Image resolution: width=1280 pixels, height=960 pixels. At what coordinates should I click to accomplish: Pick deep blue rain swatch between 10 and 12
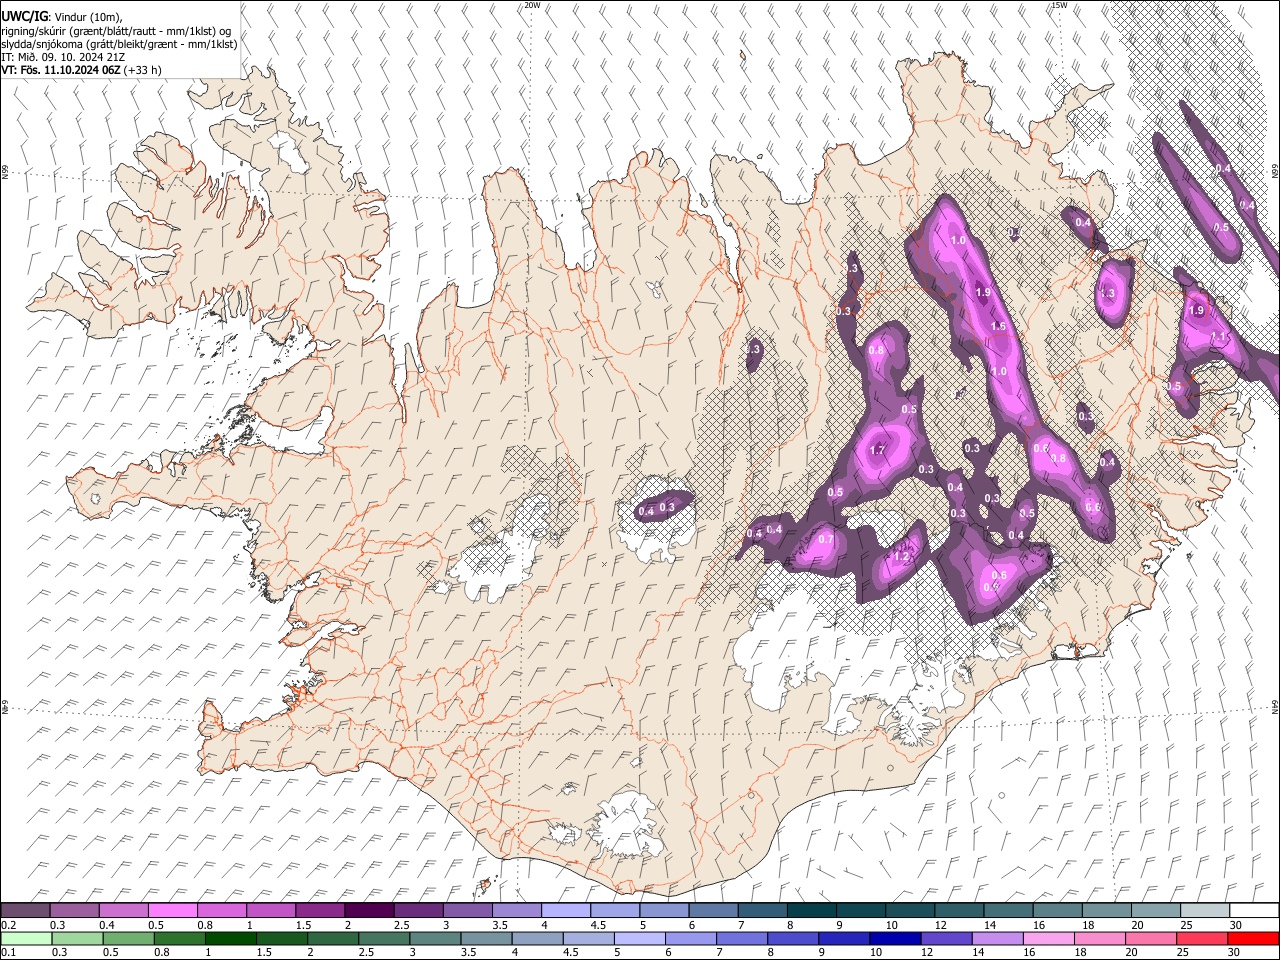[895, 939]
